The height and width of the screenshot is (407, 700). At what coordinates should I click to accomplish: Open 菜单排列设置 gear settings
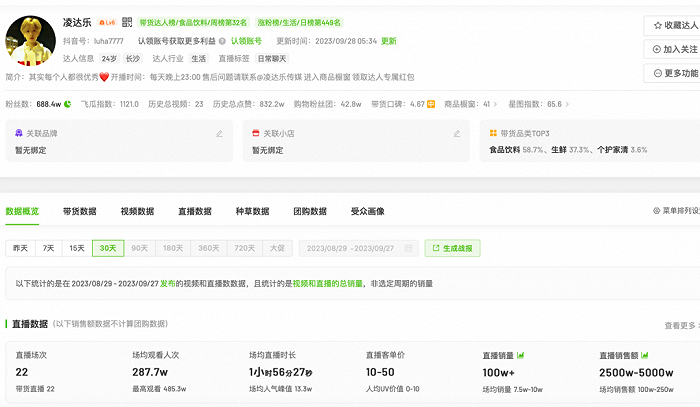(x=656, y=211)
